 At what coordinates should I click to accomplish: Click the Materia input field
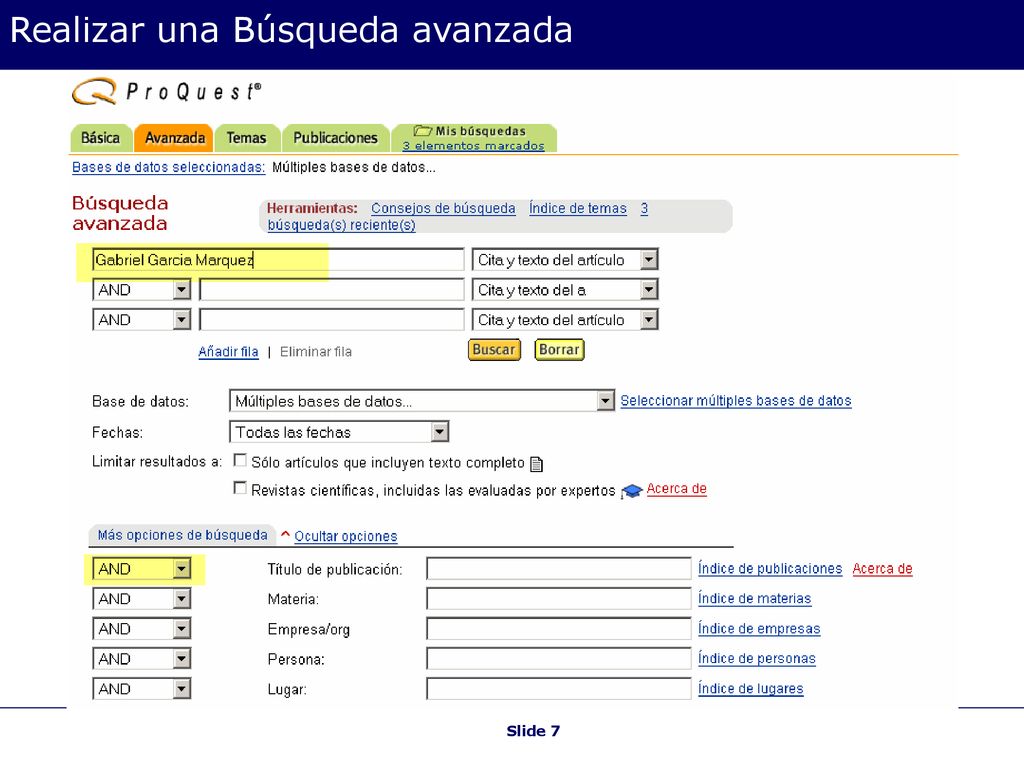coord(559,599)
